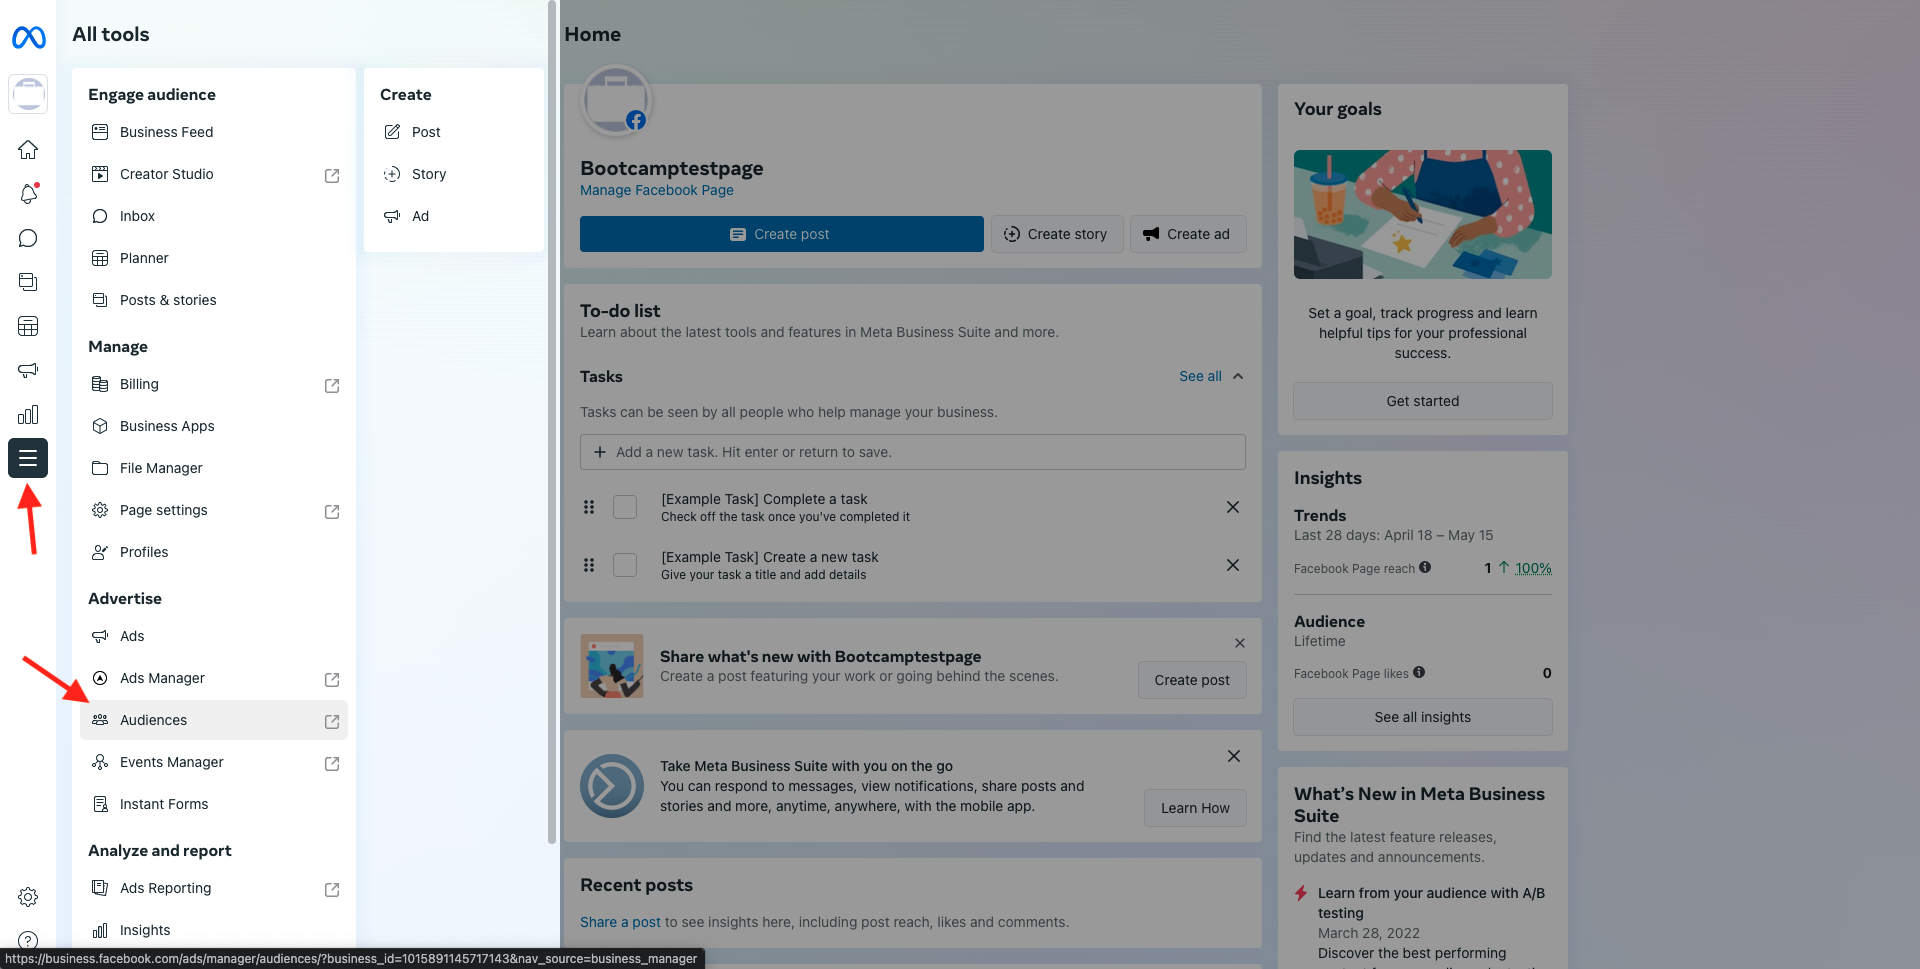Screen dimensions: 1920x969
Task: Open File Manager under Manage
Action: point(214,468)
